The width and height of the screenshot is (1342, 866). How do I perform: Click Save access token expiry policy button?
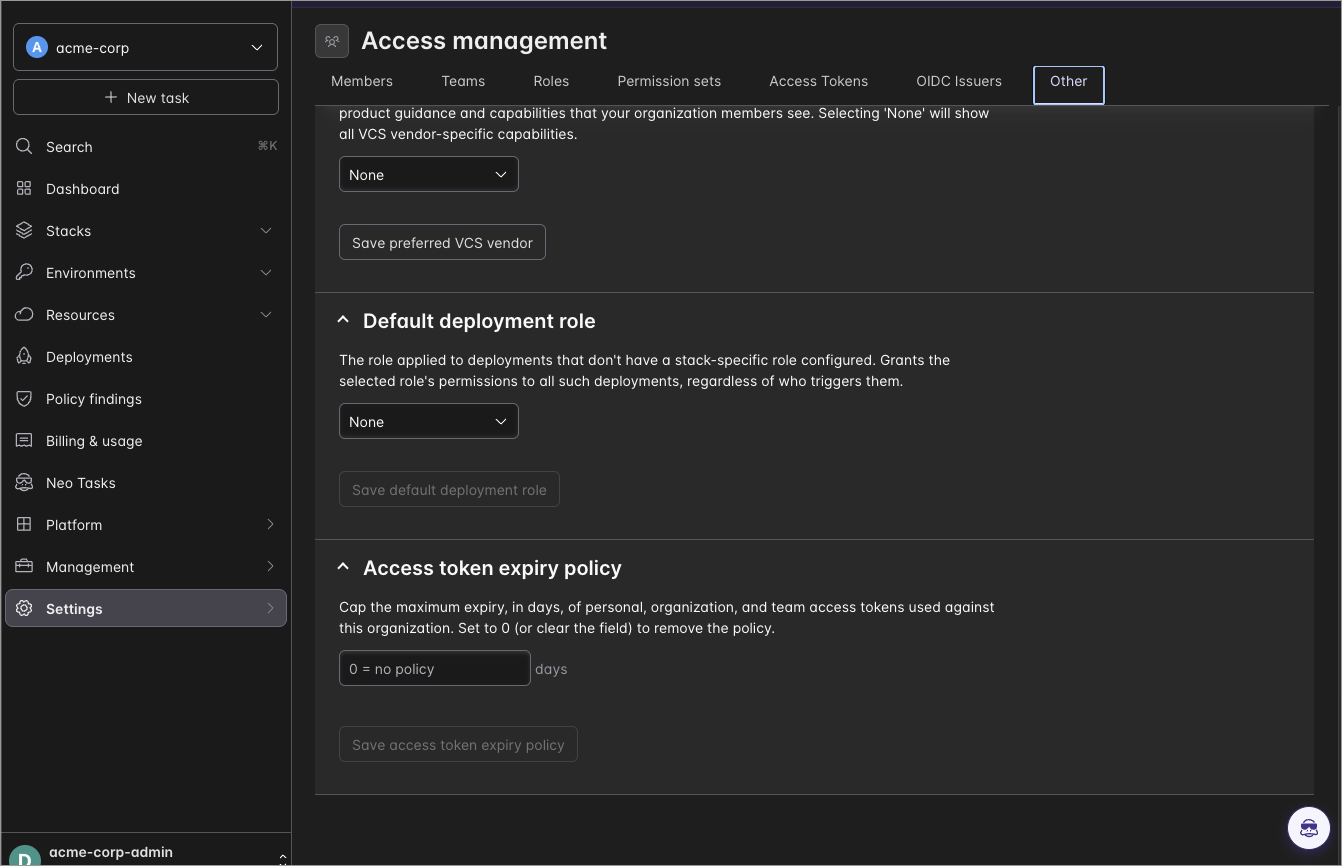pos(458,744)
